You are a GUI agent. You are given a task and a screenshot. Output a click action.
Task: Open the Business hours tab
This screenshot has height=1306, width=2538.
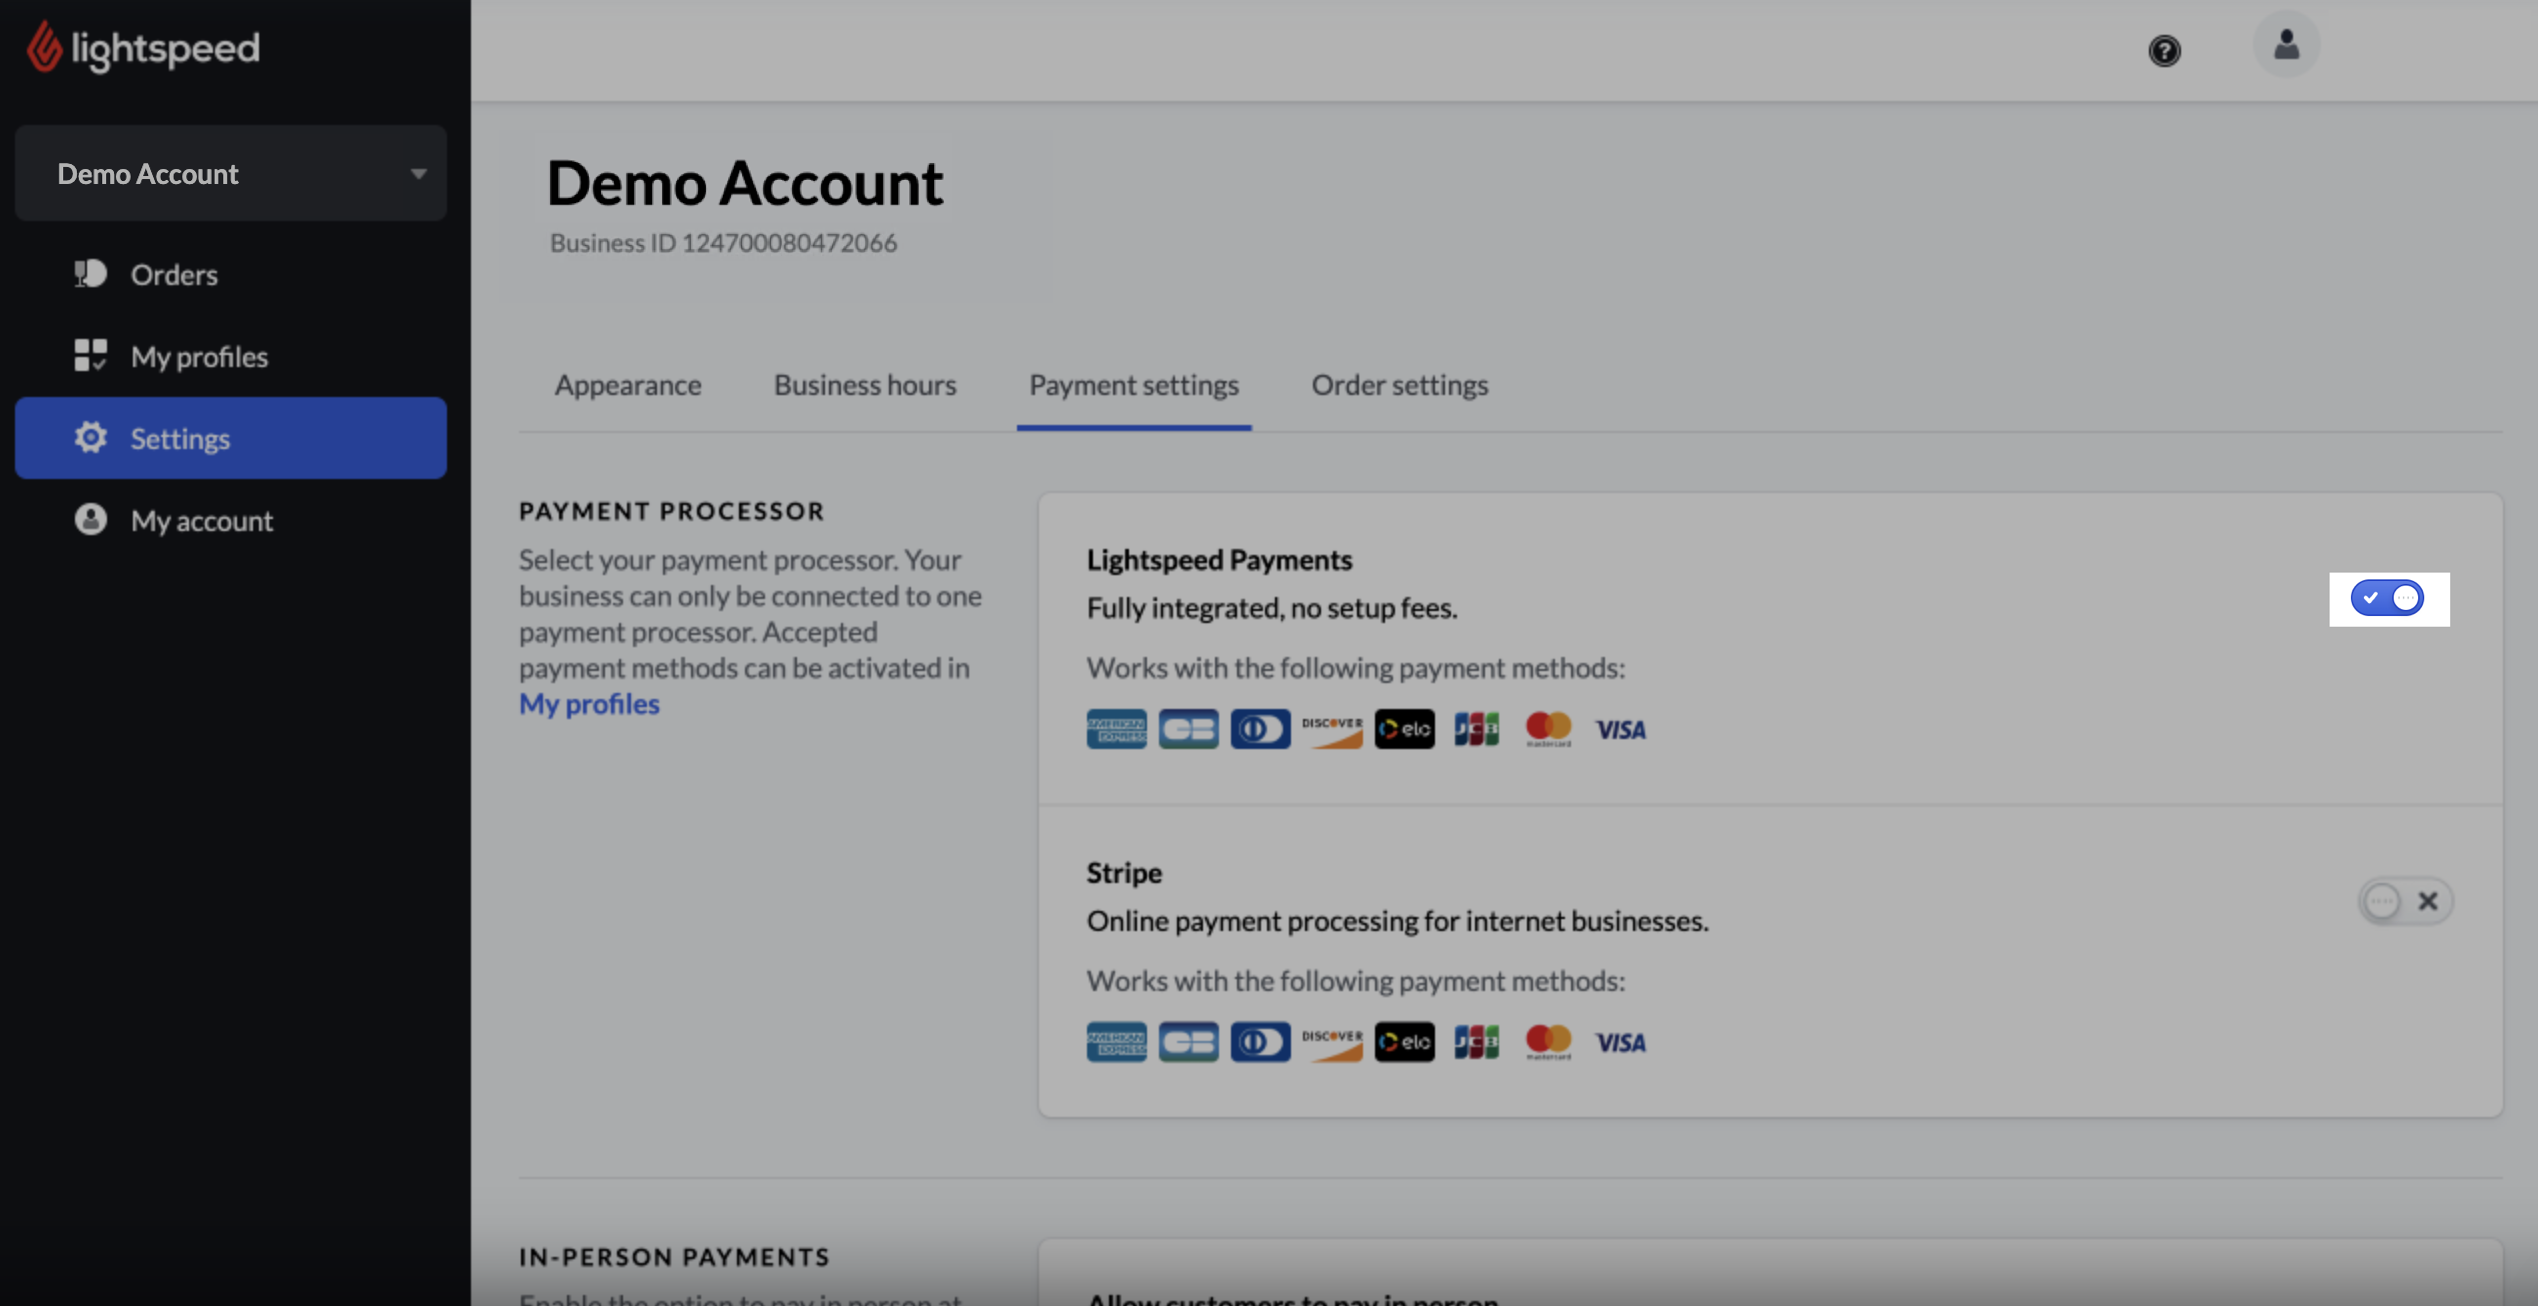(x=865, y=385)
